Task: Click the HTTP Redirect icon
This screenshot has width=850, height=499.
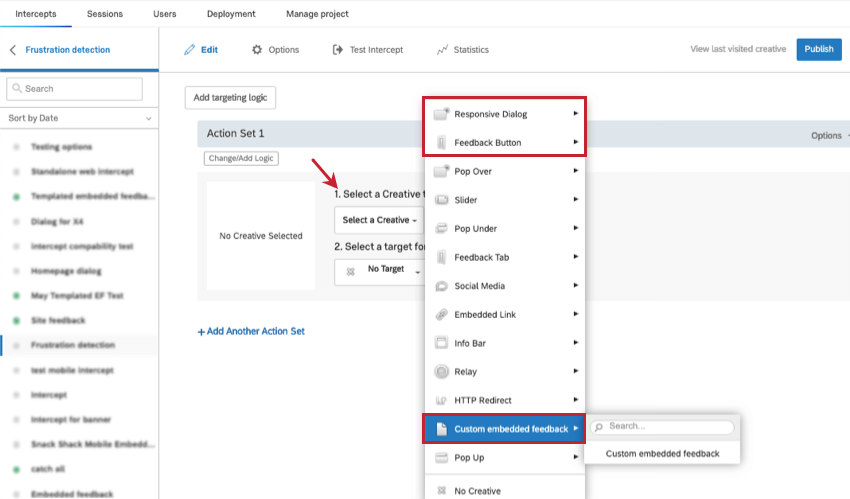Action: [x=442, y=400]
